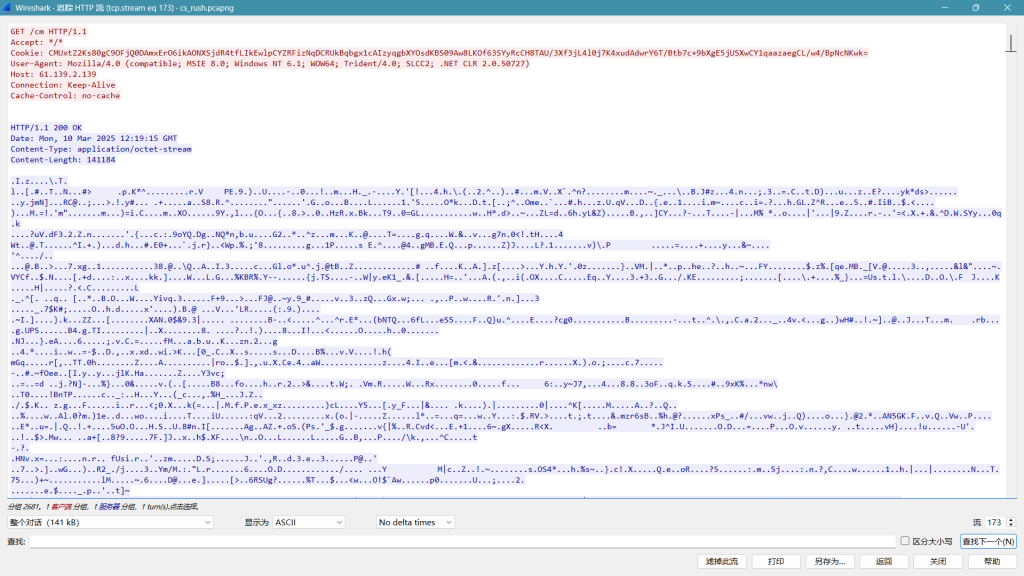Click the 查找 search text field
1024x576 pixels.
coord(460,541)
